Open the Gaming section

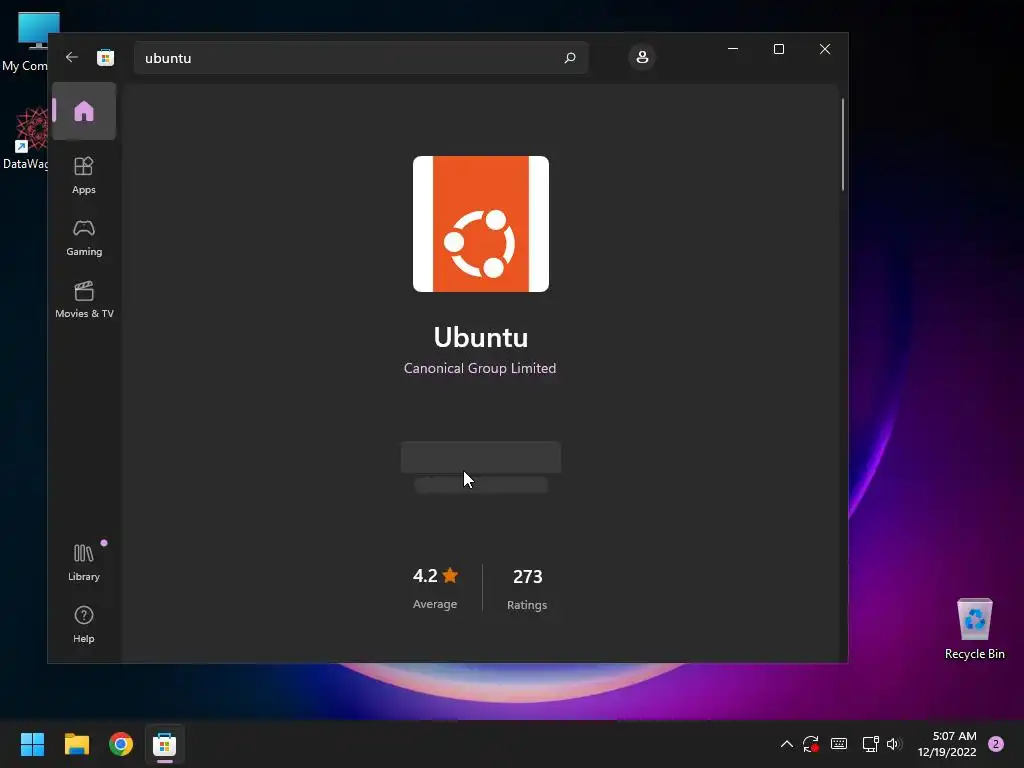click(x=84, y=238)
